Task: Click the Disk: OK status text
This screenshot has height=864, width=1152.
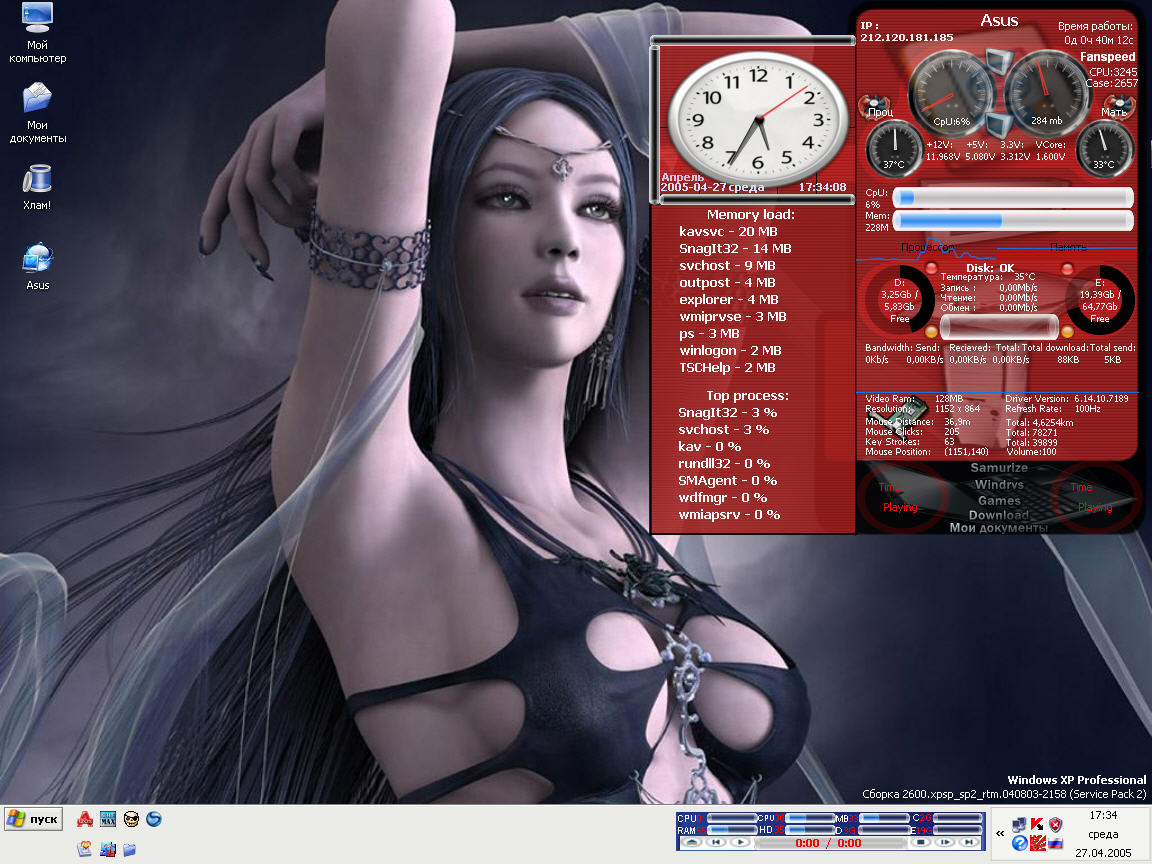Action: click(x=990, y=268)
